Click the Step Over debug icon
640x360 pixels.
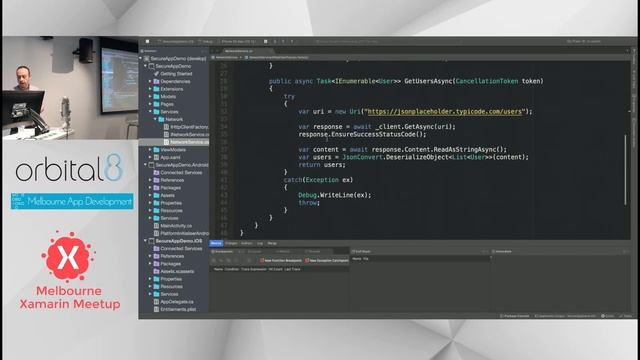275,41
